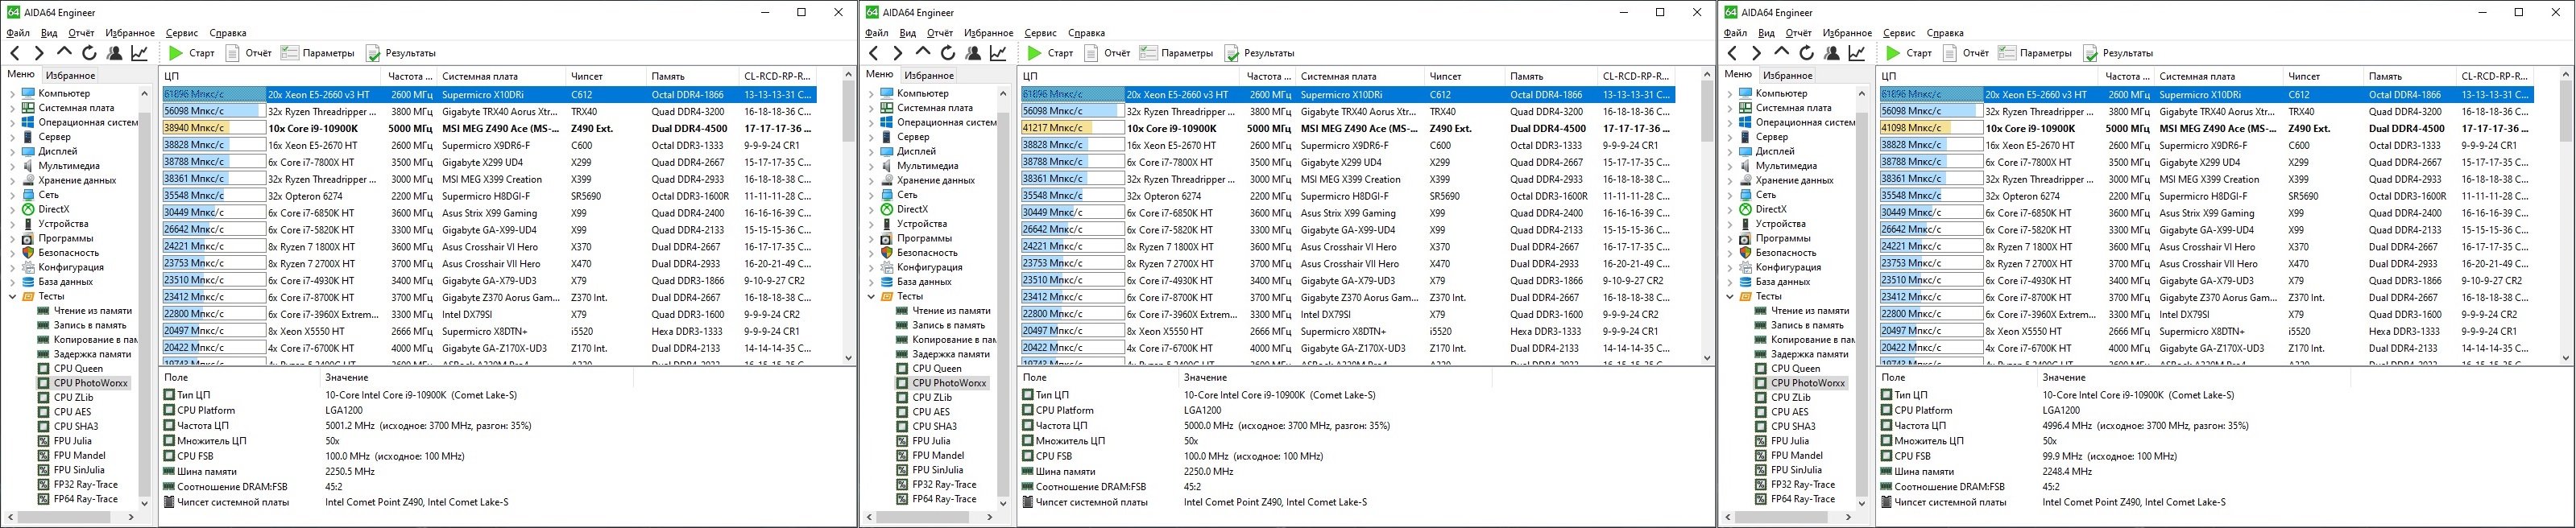Open Вид menu in left AIDA64 window
2576x528 pixels.
click(49, 33)
